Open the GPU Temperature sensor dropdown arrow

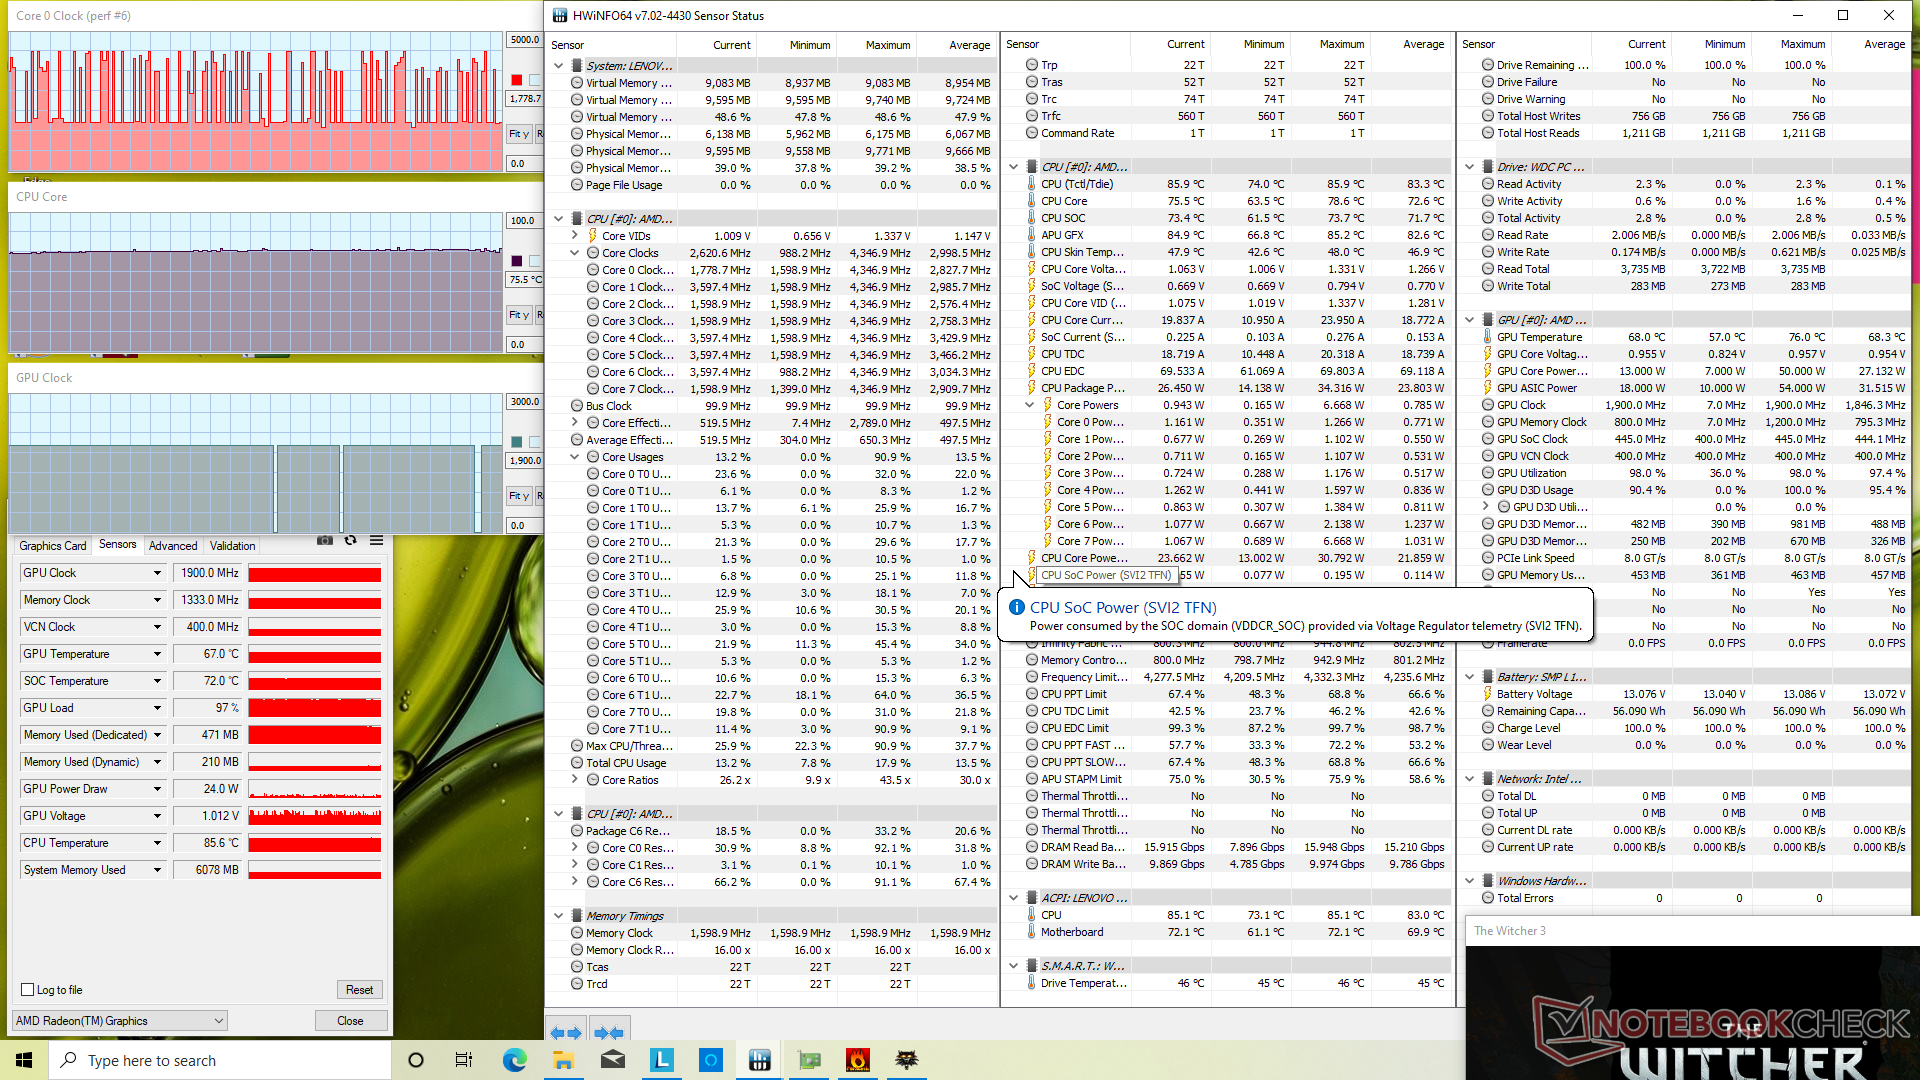click(x=157, y=654)
